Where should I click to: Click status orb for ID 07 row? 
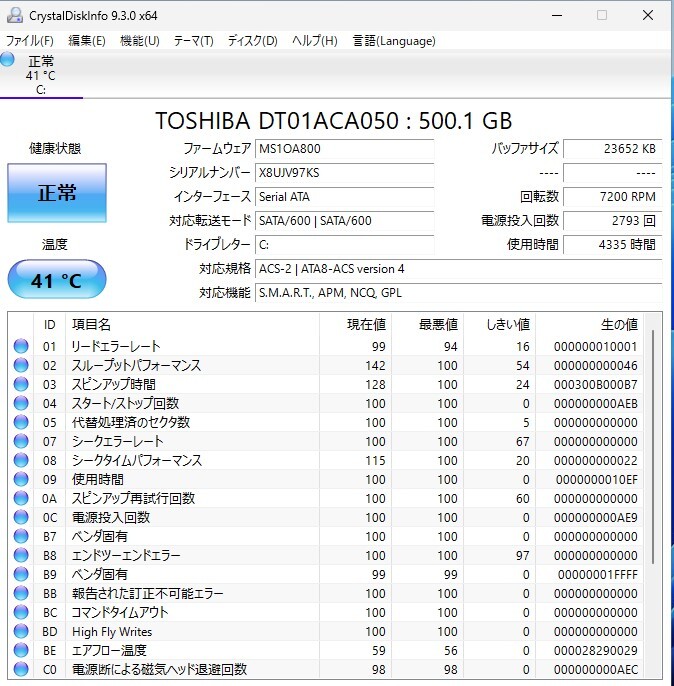[21, 441]
